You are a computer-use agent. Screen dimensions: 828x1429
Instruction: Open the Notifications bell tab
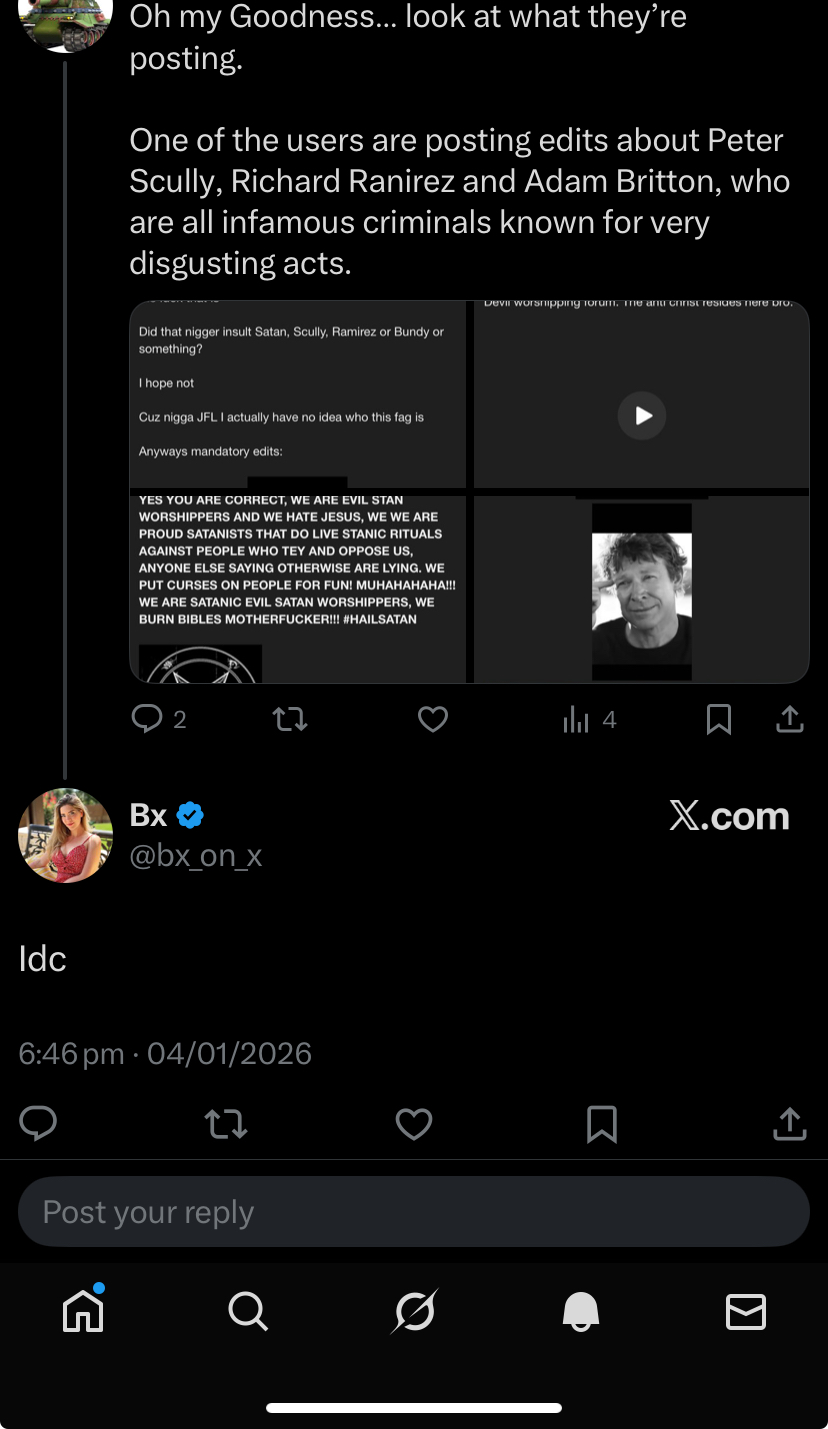(x=581, y=1310)
